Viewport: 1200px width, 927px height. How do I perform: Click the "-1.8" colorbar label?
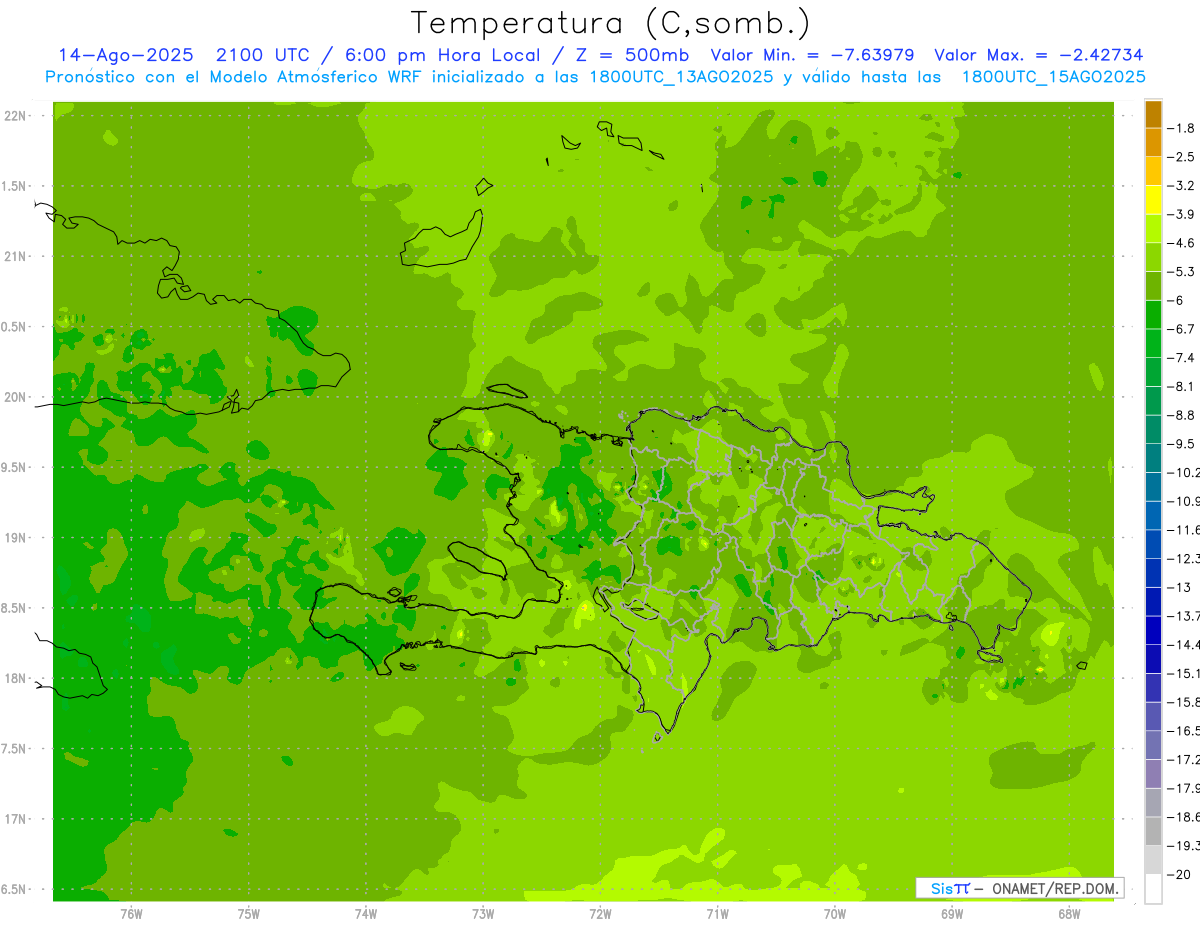(1182, 128)
